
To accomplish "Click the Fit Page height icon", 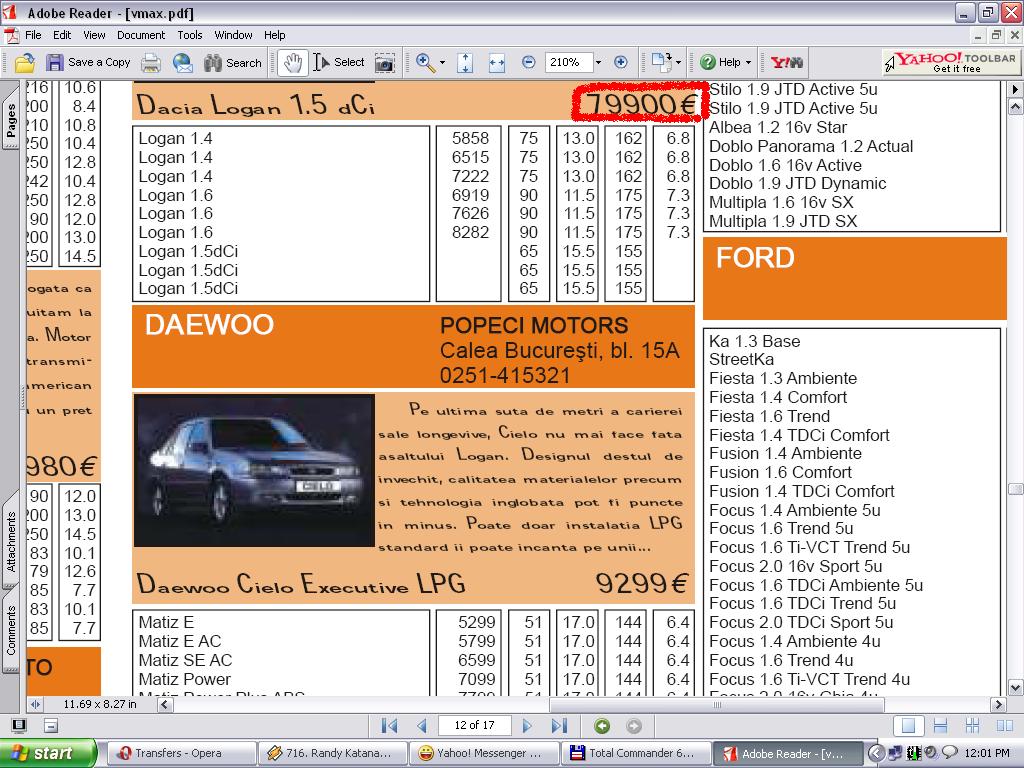I will 465,62.
